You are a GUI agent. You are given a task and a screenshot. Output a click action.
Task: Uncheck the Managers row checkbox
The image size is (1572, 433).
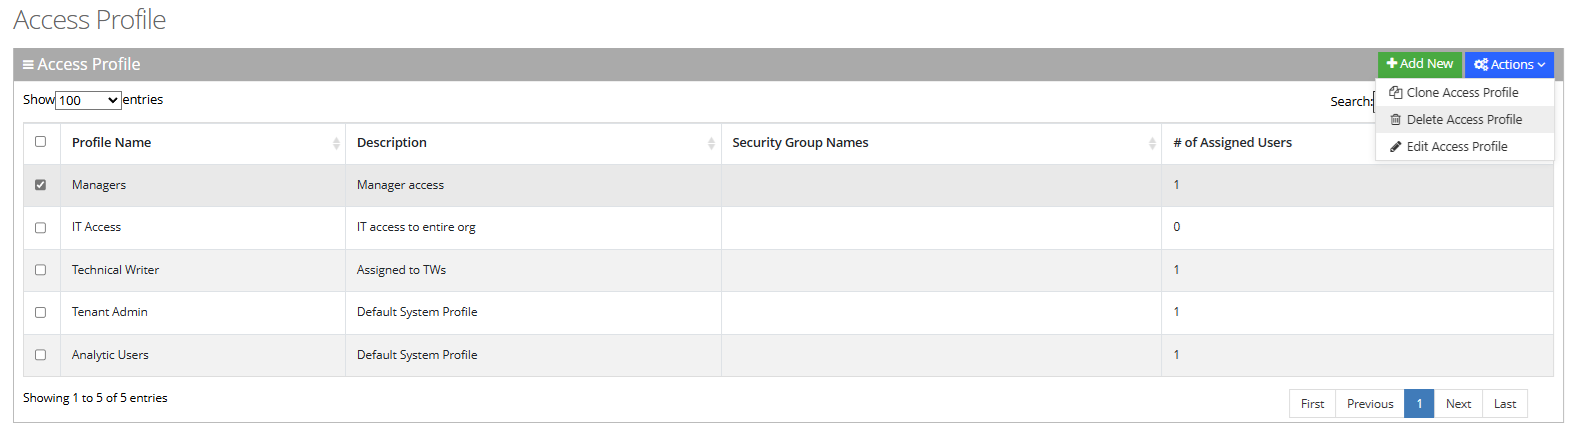pos(40,185)
